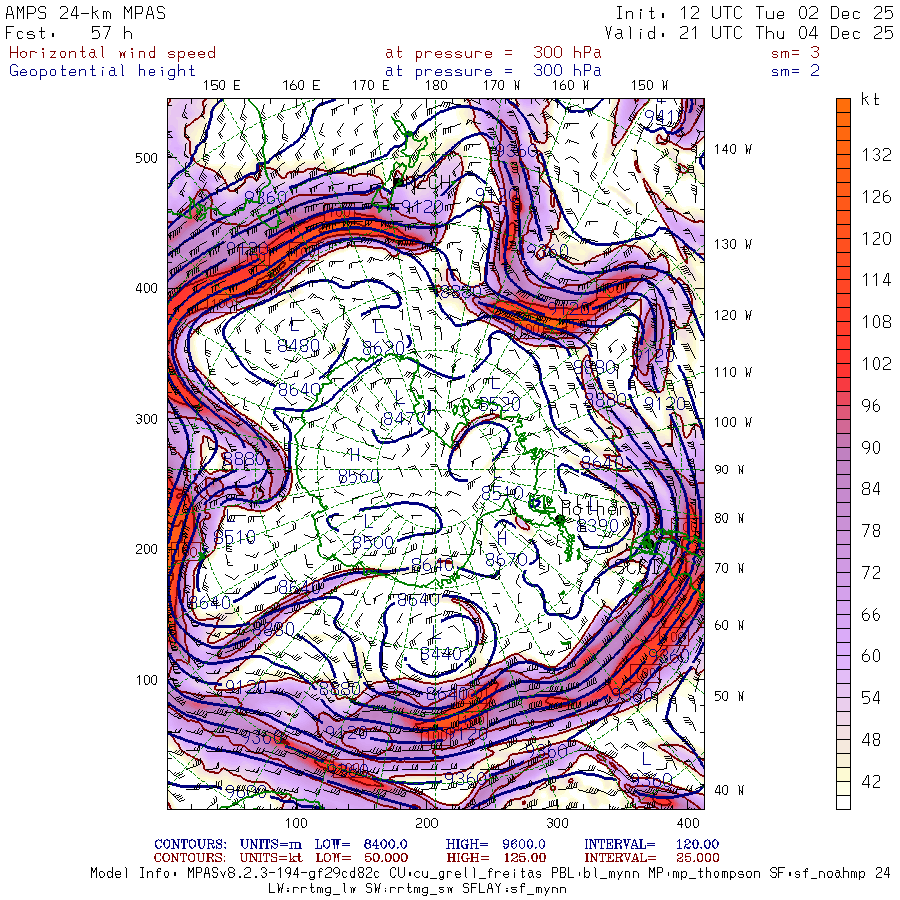The image size is (900, 900).
Task: Click the red "LOW= 50.000" contour info
Action: coord(362,858)
